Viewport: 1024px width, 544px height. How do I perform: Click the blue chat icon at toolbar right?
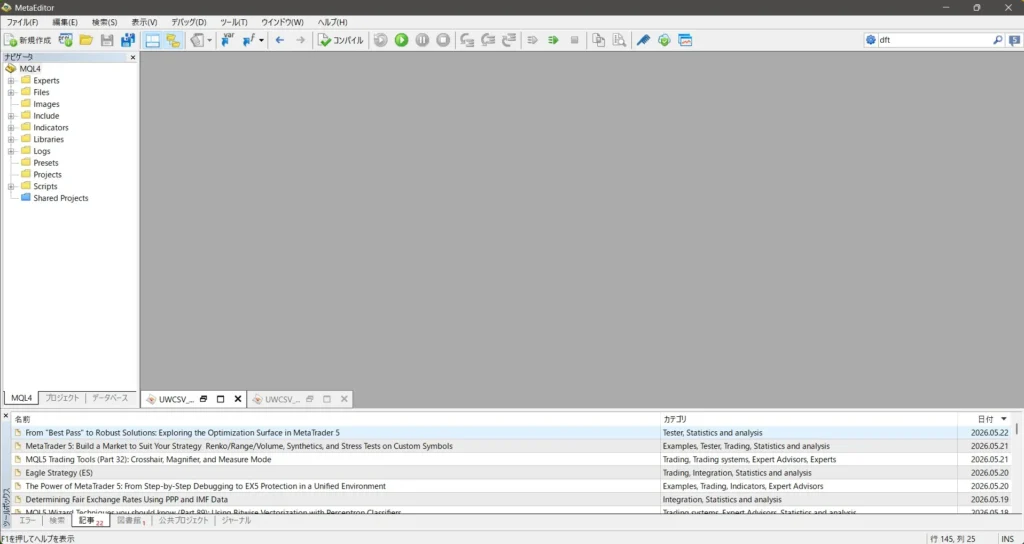(1014, 40)
